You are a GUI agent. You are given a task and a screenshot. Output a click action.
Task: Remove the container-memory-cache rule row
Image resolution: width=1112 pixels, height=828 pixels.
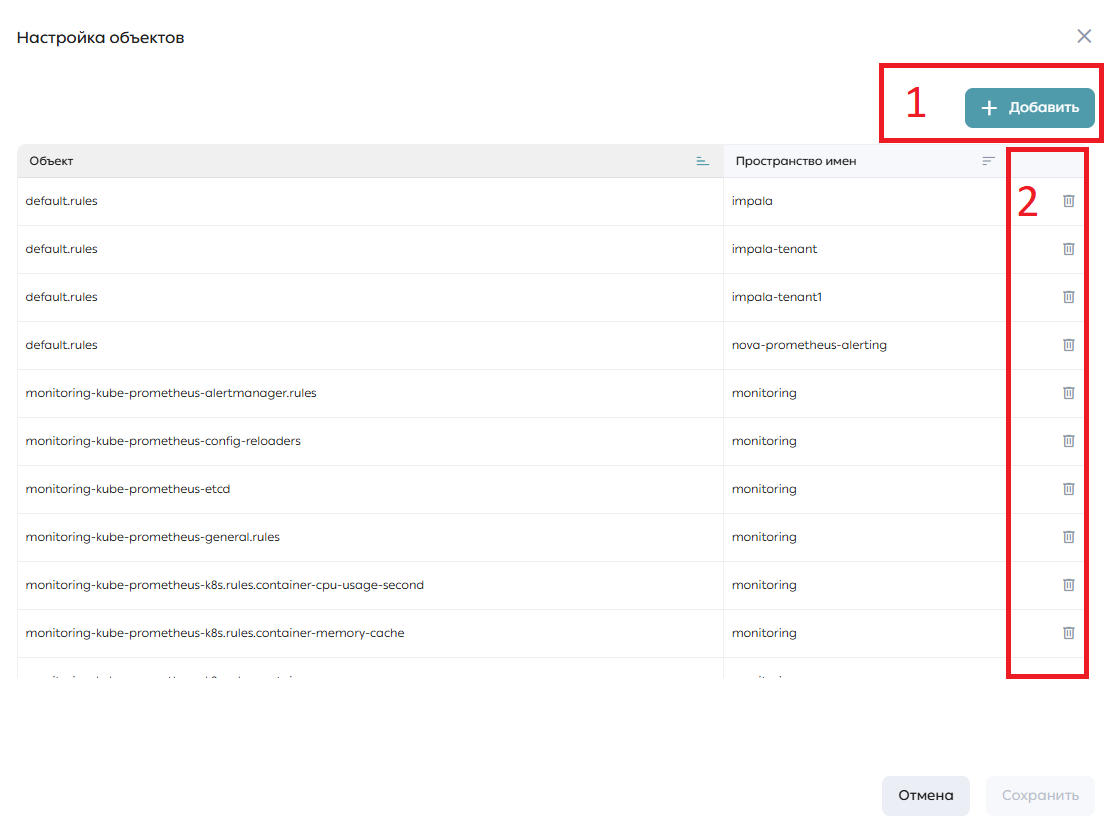pos(1068,633)
